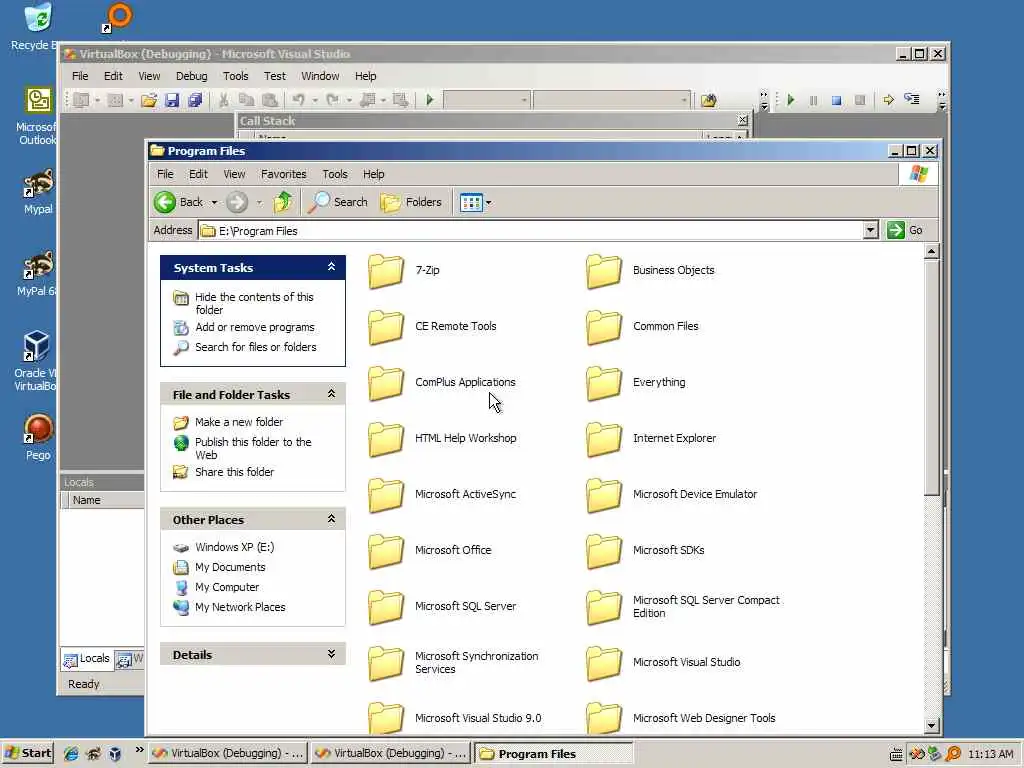Open the Test menu in Visual Studio
1024x768 pixels.
(x=274, y=76)
